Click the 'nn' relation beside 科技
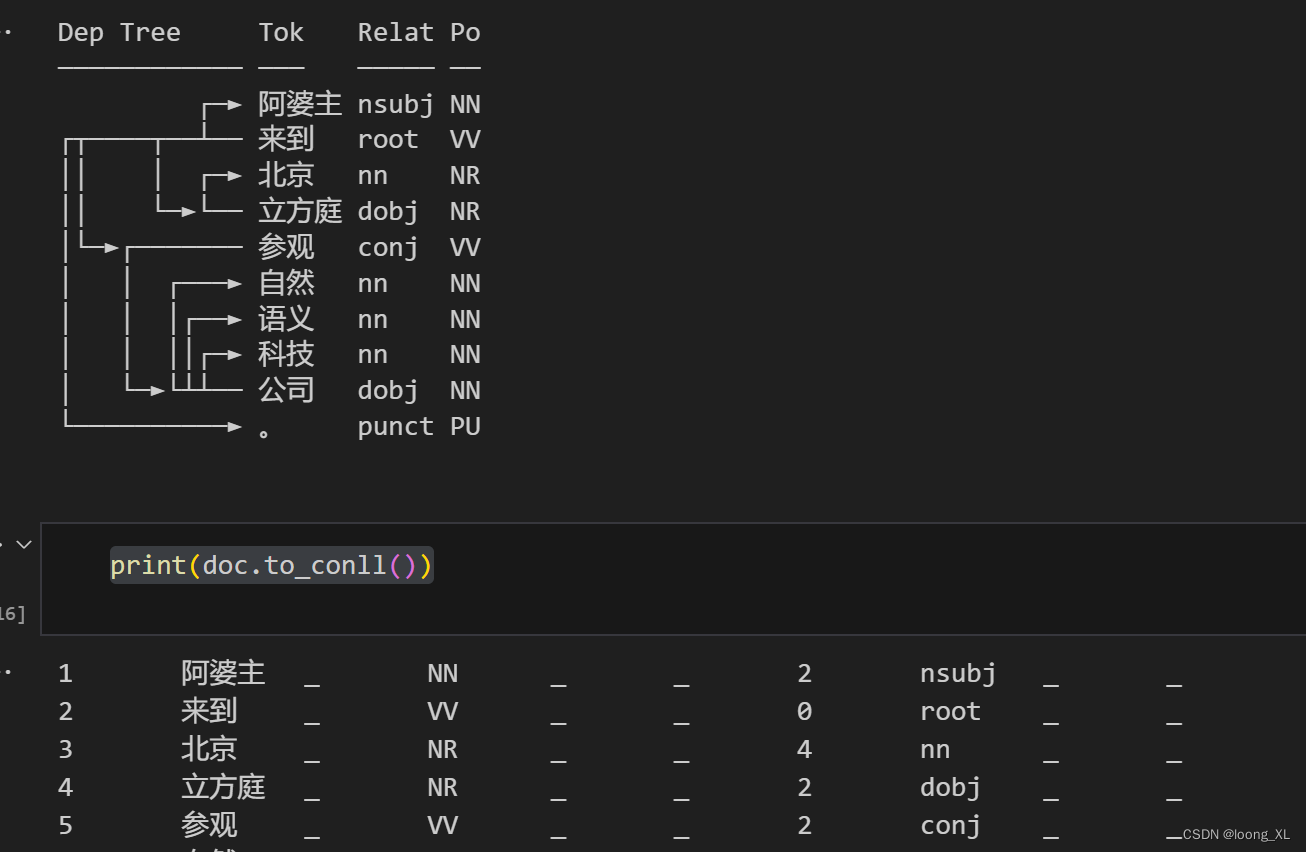This screenshot has height=852, width=1306. point(373,354)
